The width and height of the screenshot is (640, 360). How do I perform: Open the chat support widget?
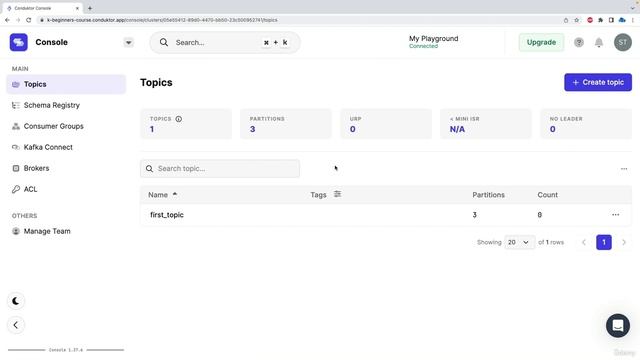pos(618,326)
